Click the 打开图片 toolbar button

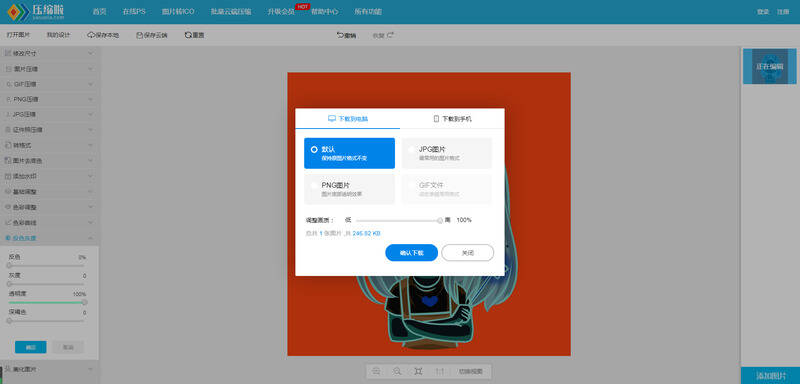point(18,35)
